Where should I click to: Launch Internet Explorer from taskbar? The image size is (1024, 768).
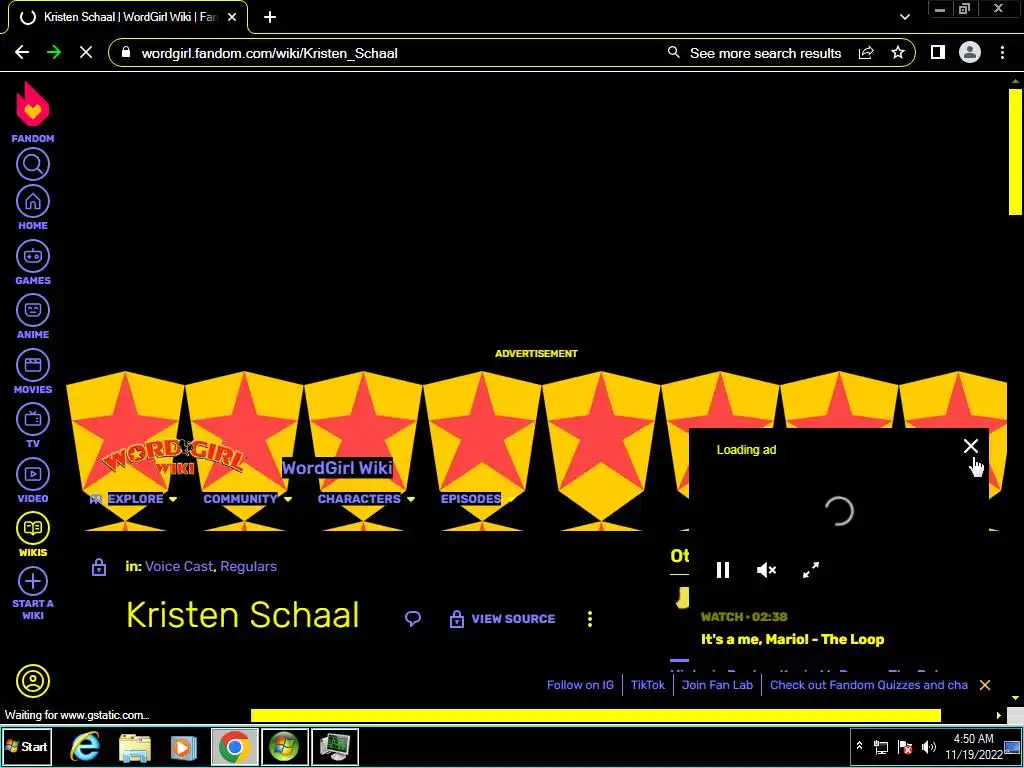tap(85, 746)
